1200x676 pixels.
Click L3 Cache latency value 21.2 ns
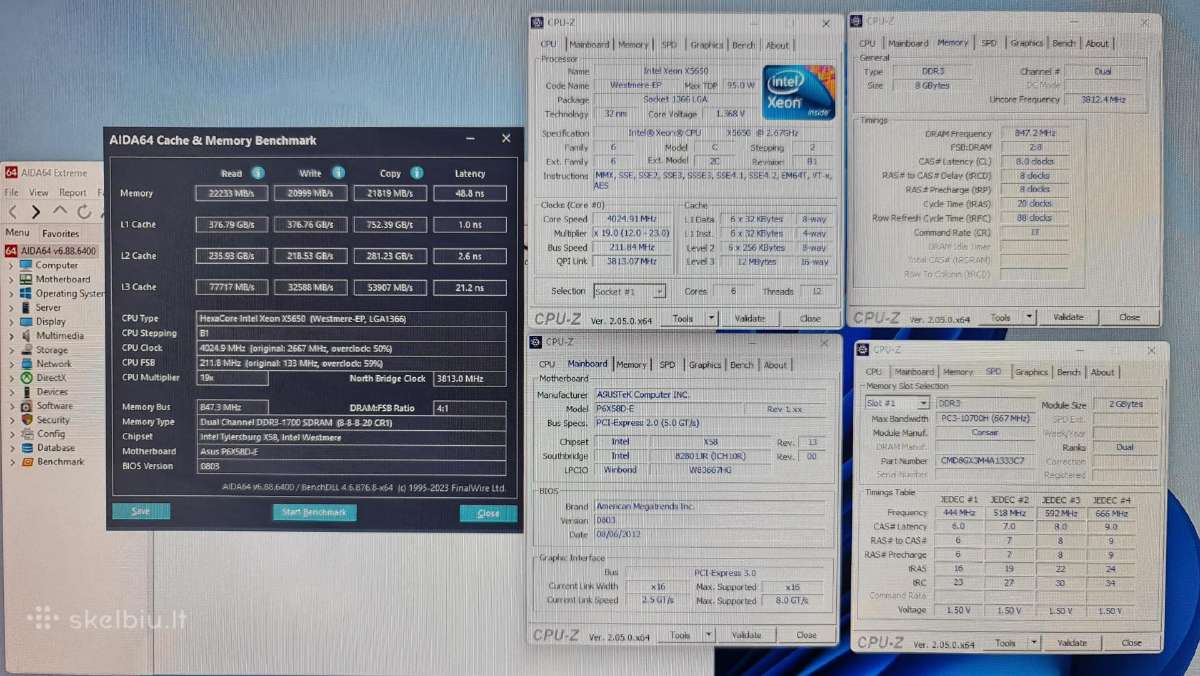[470, 288]
